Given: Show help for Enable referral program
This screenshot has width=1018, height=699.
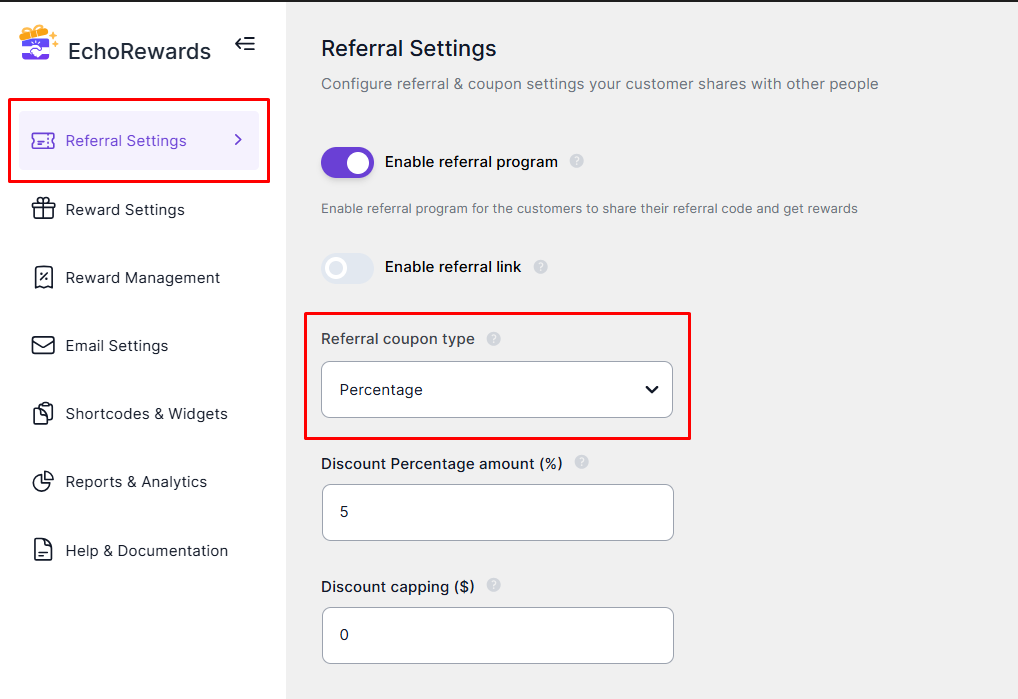Looking at the screenshot, I should [x=577, y=161].
